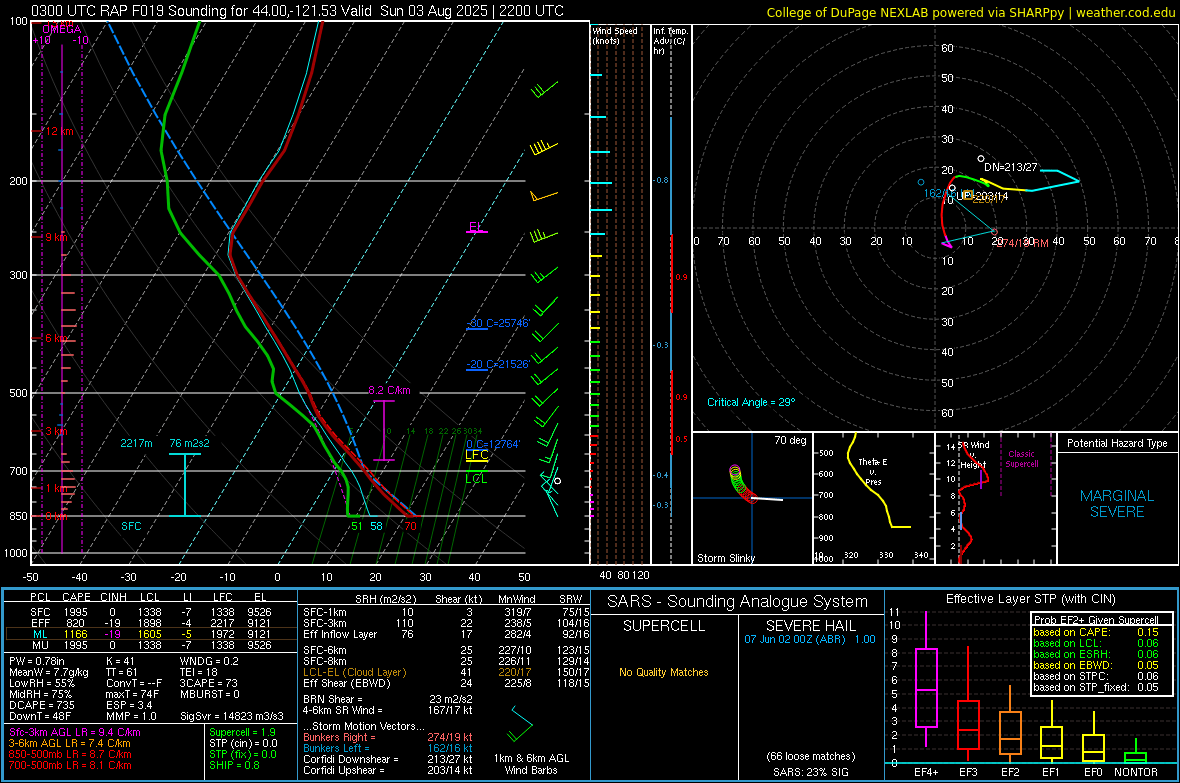
Task: Click the 'based on CAPE: 0.15' probability line
Action: coord(1096,632)
